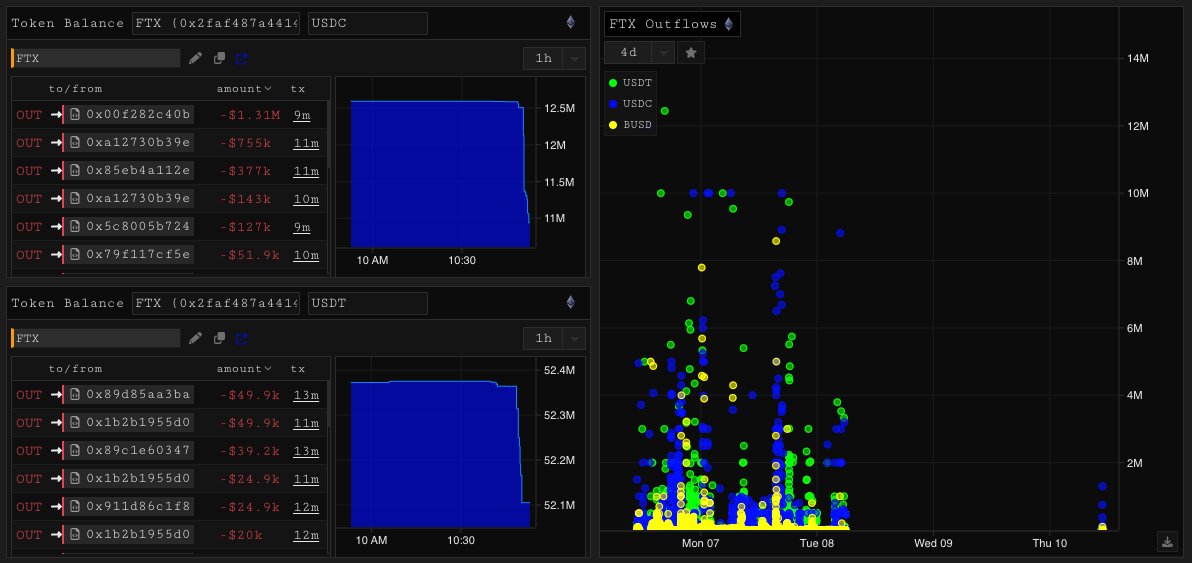This screenshot has height=563, width=1192.
Task: Copy the FTX address in USDC panel
Action: click(219, 59)
